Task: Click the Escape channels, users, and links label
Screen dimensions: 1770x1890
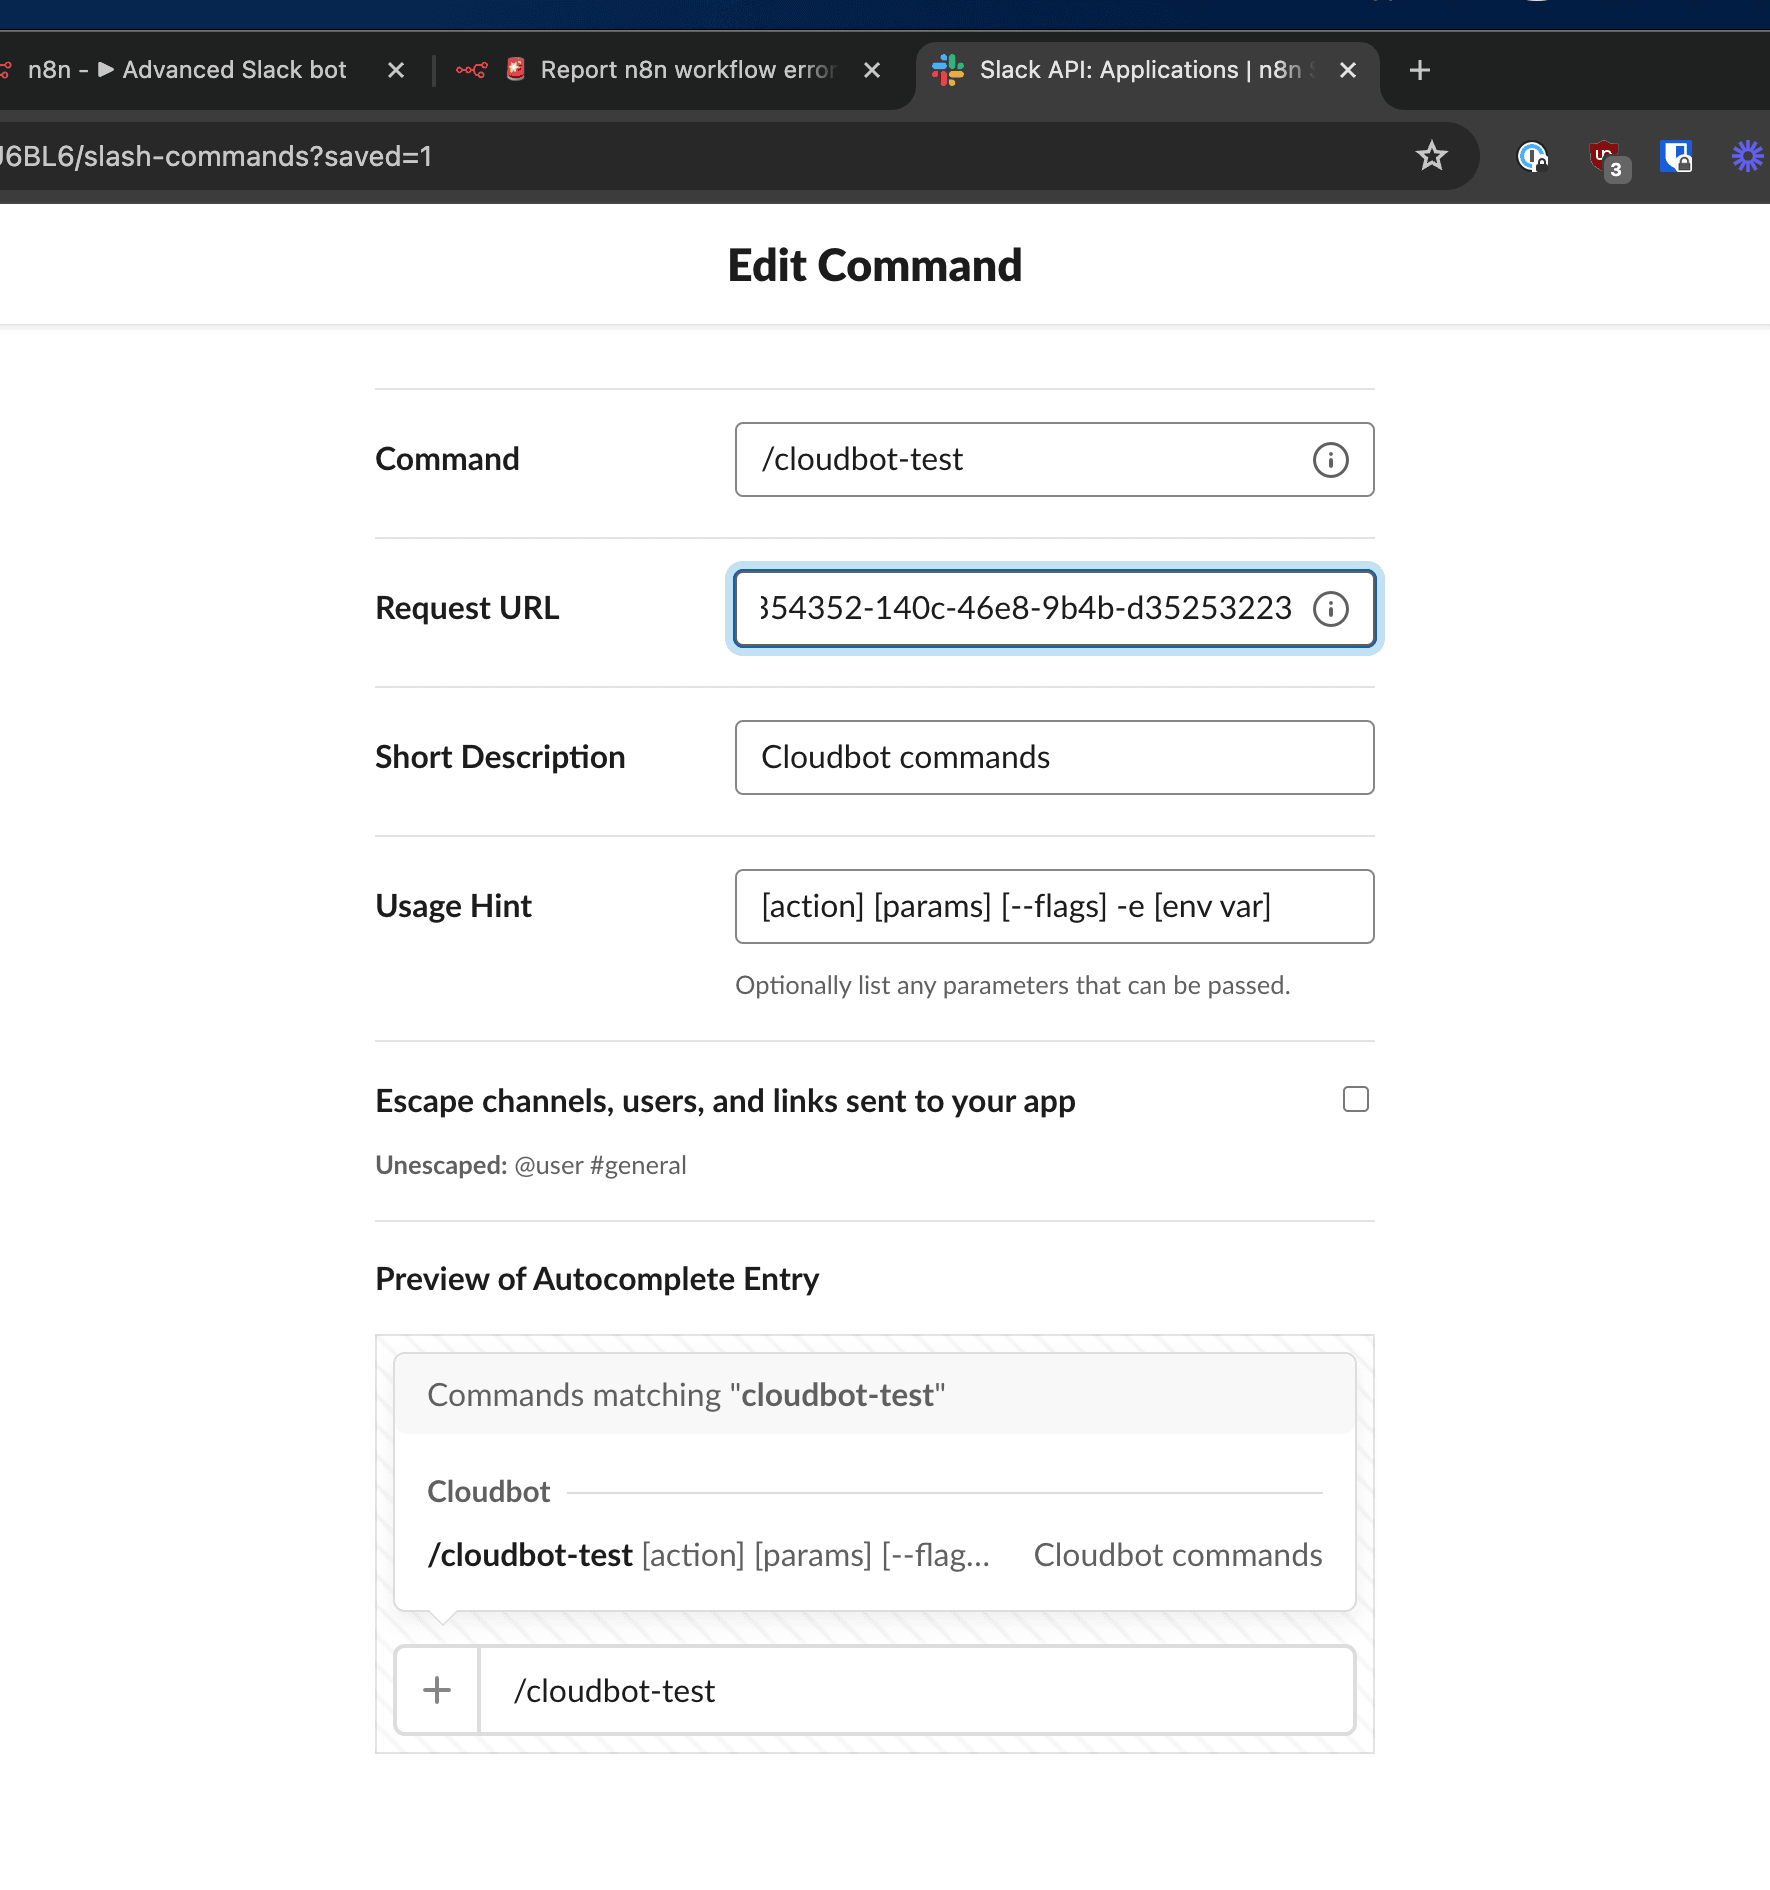Action: coord(725,1101)
